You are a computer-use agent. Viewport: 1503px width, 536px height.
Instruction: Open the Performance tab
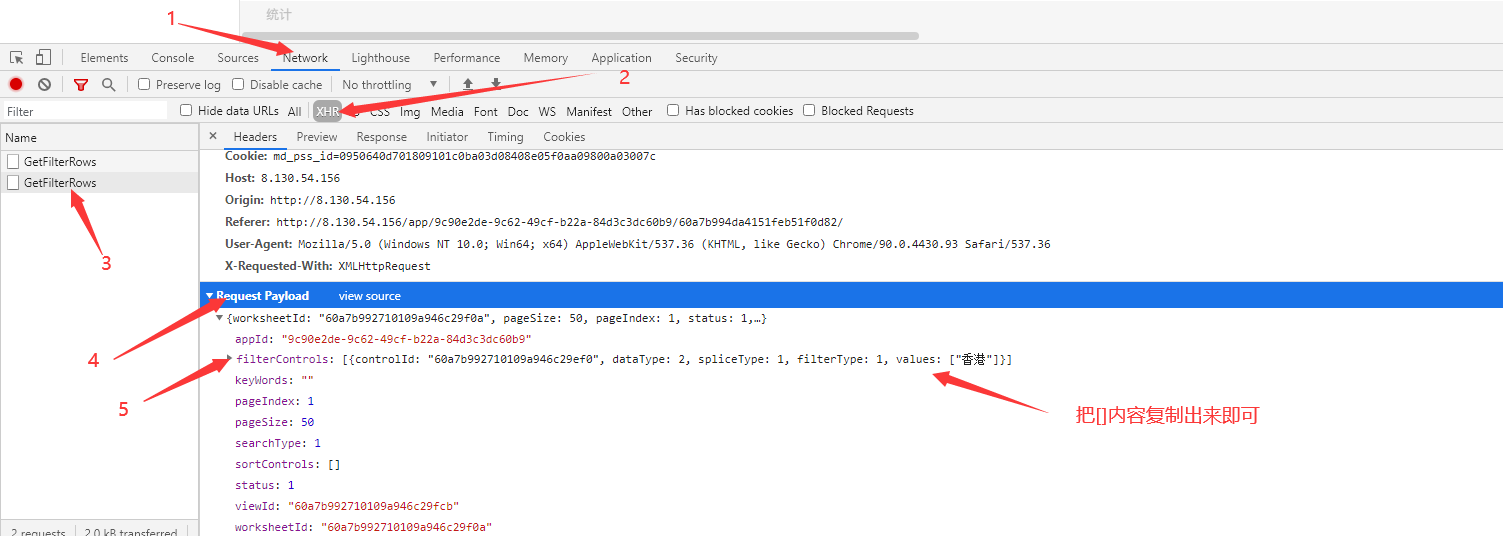(467, 58)
